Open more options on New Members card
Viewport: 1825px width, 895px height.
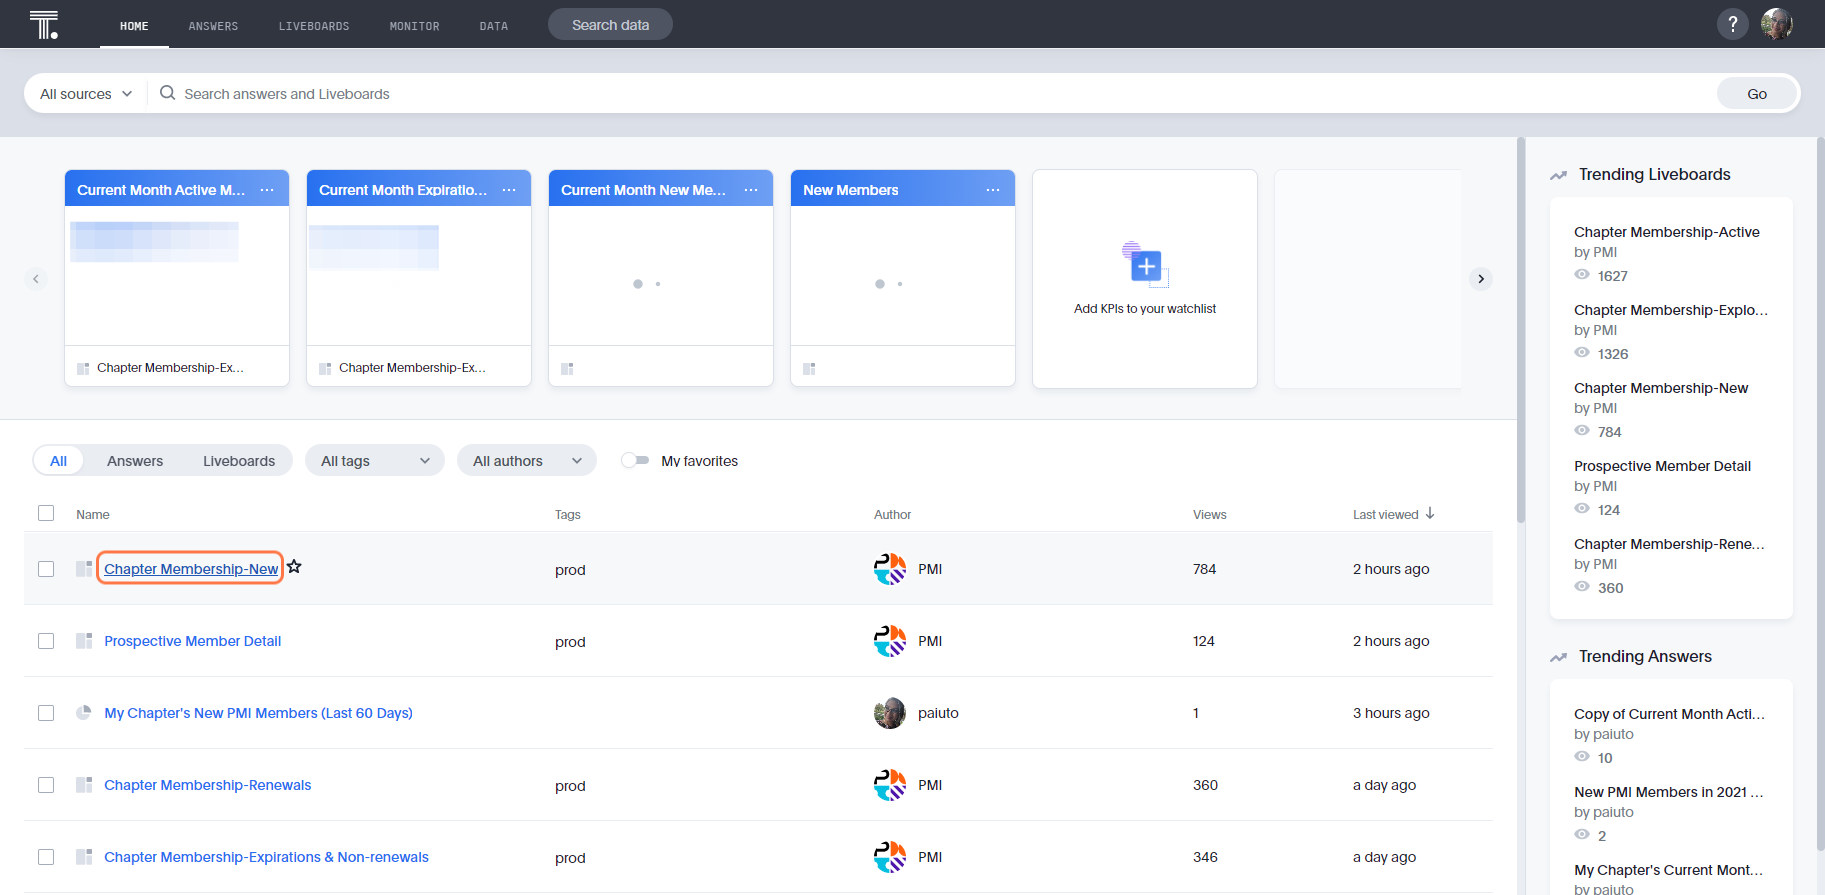click(x=993, y=190)
